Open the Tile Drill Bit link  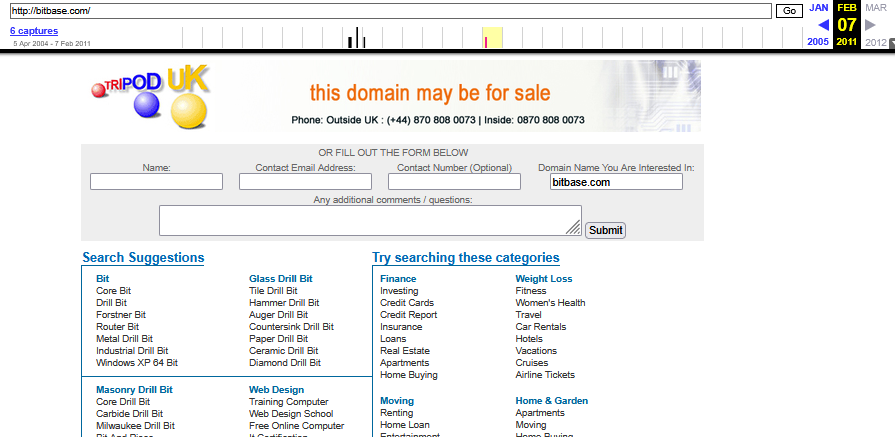(x=273, y=291)
